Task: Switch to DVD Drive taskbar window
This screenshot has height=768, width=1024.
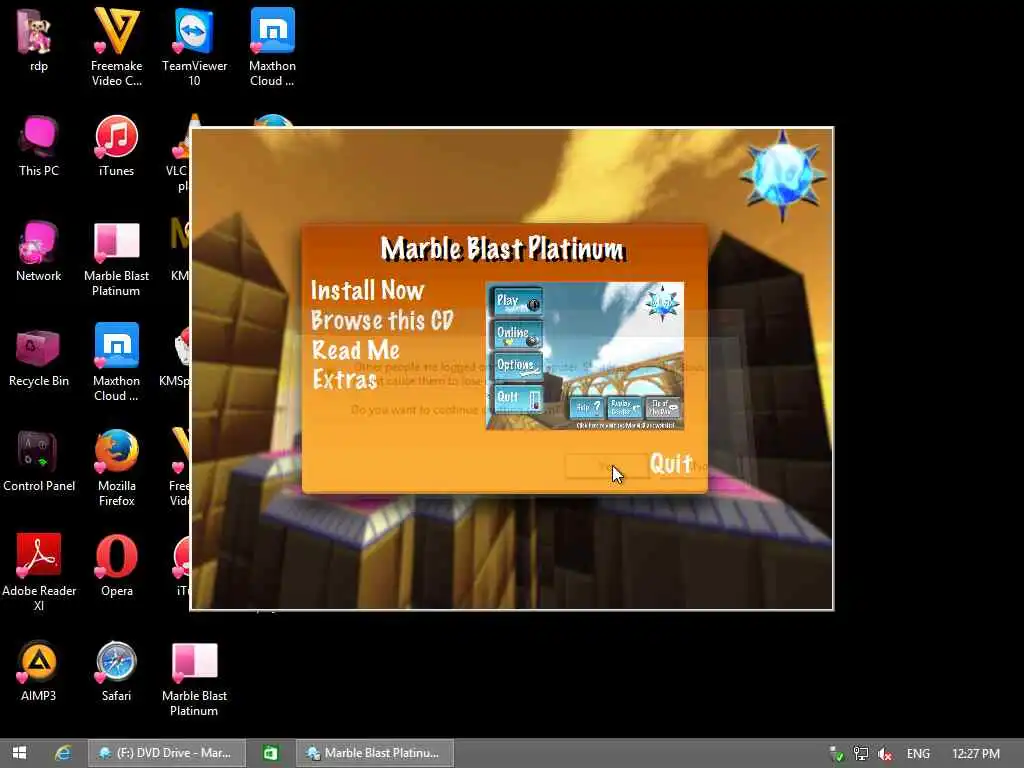Action: (x=167, y=753)
